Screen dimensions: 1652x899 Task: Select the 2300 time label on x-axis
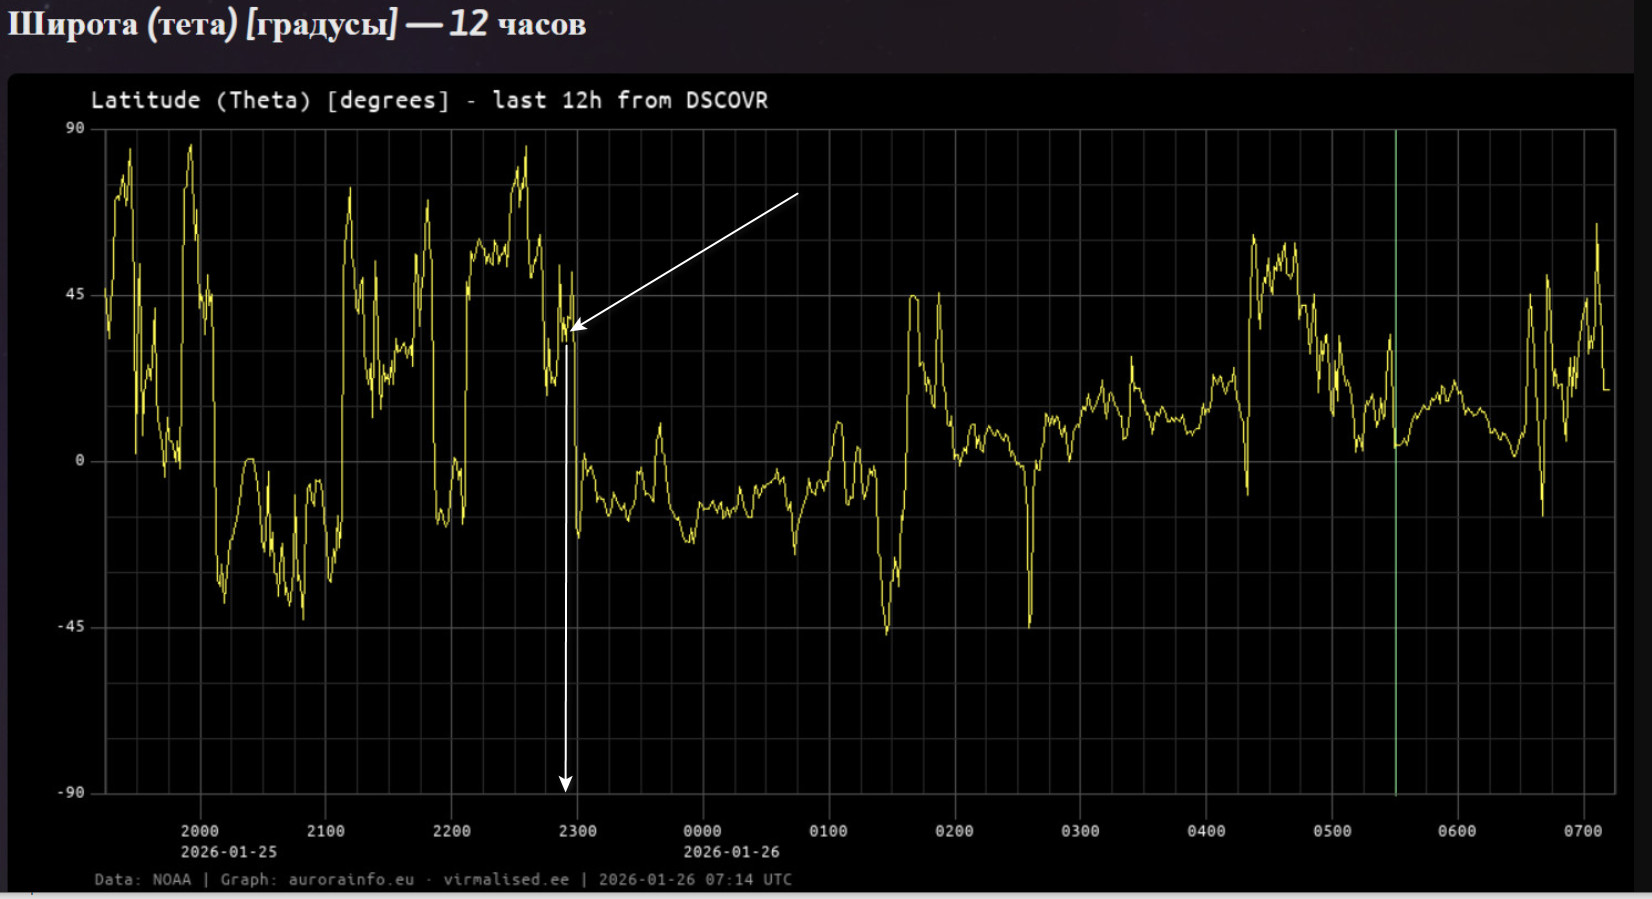point(577,831)
